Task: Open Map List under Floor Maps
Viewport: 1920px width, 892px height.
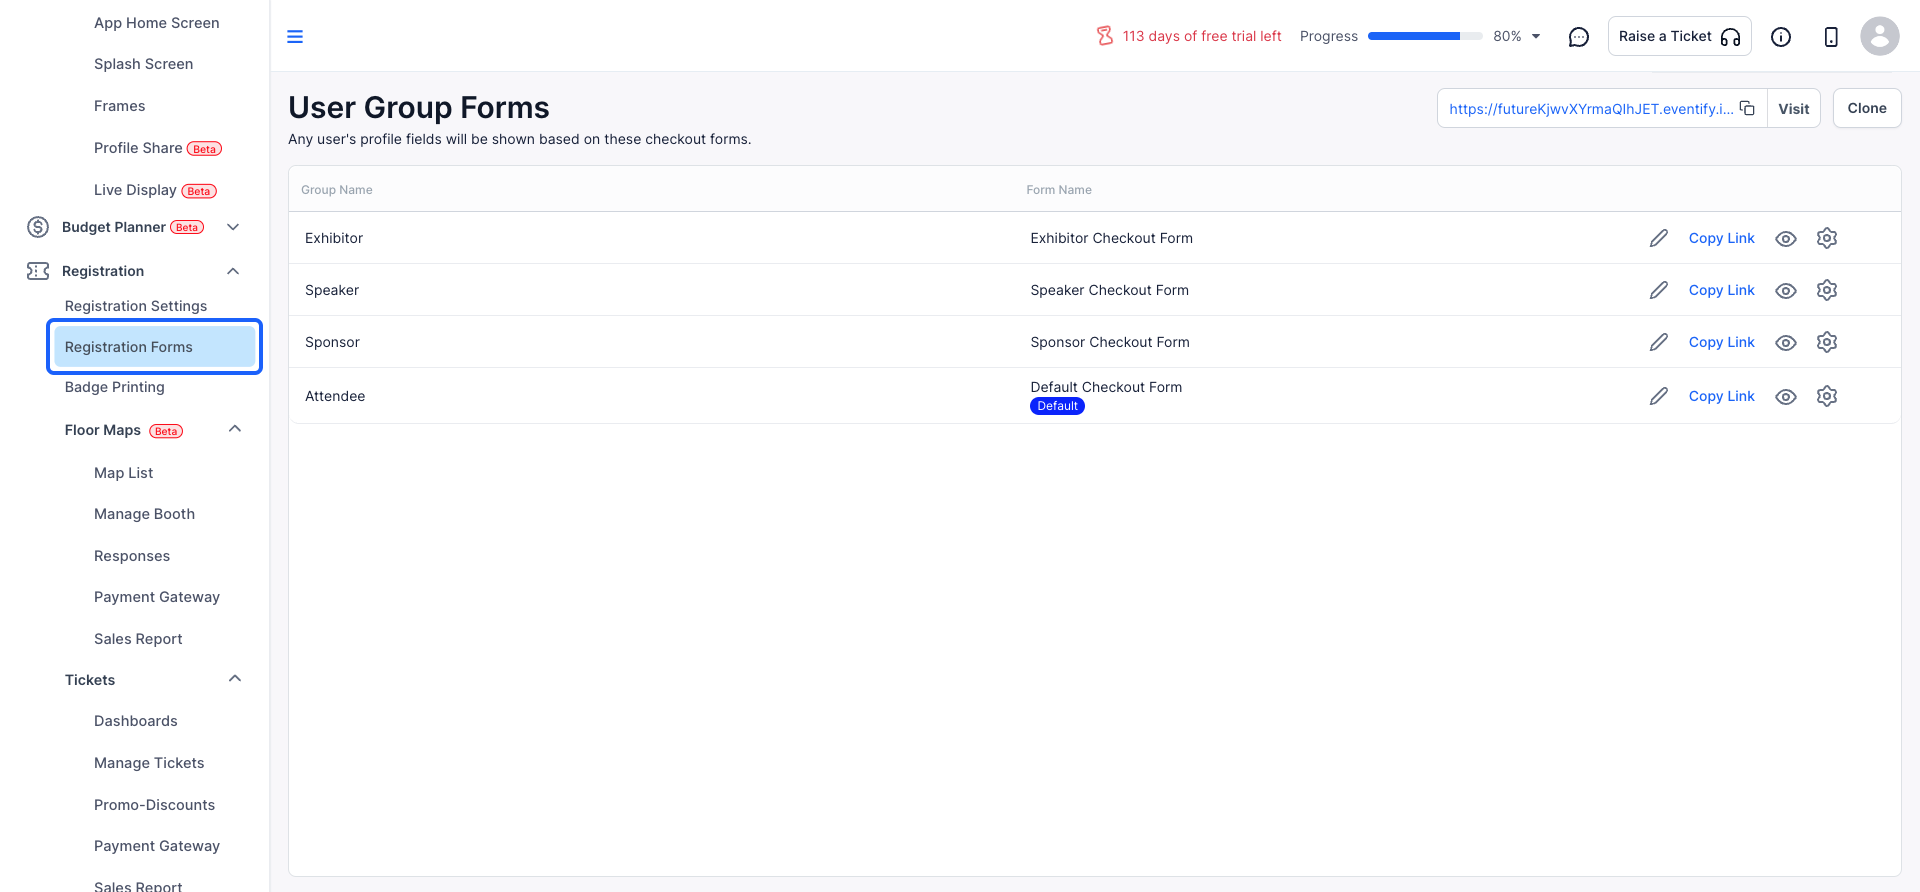Action: [x=124, y=473]
